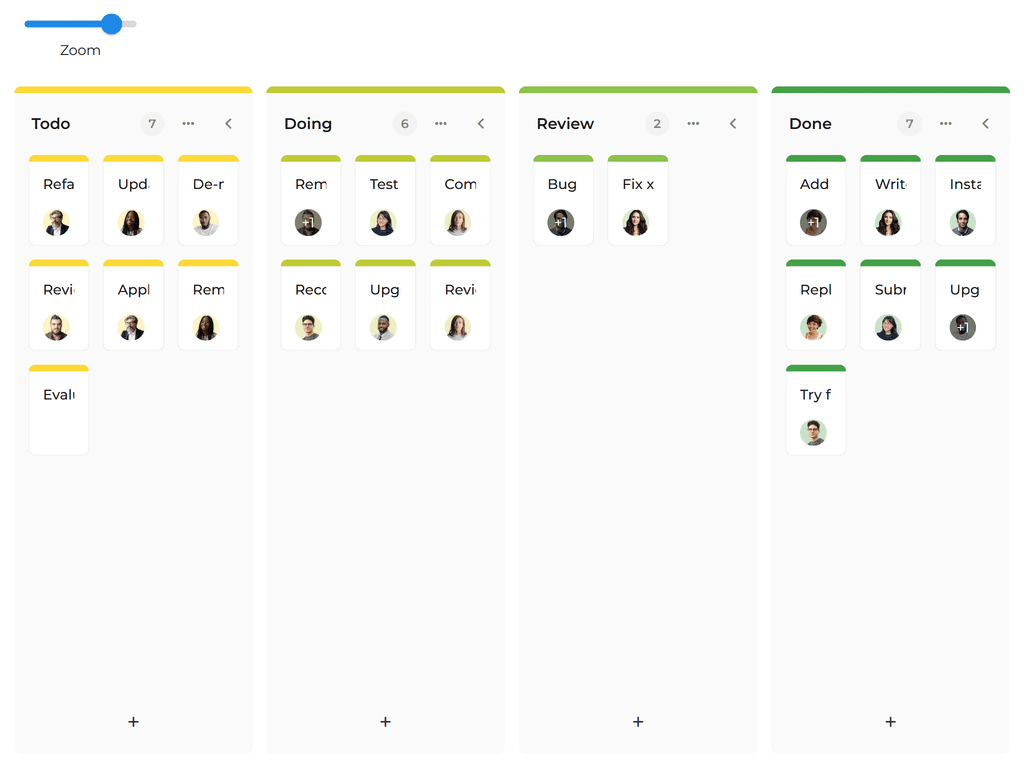Open the Review column more options menu
This screenshot has height=768, width=1024.
tap(693, 124)
